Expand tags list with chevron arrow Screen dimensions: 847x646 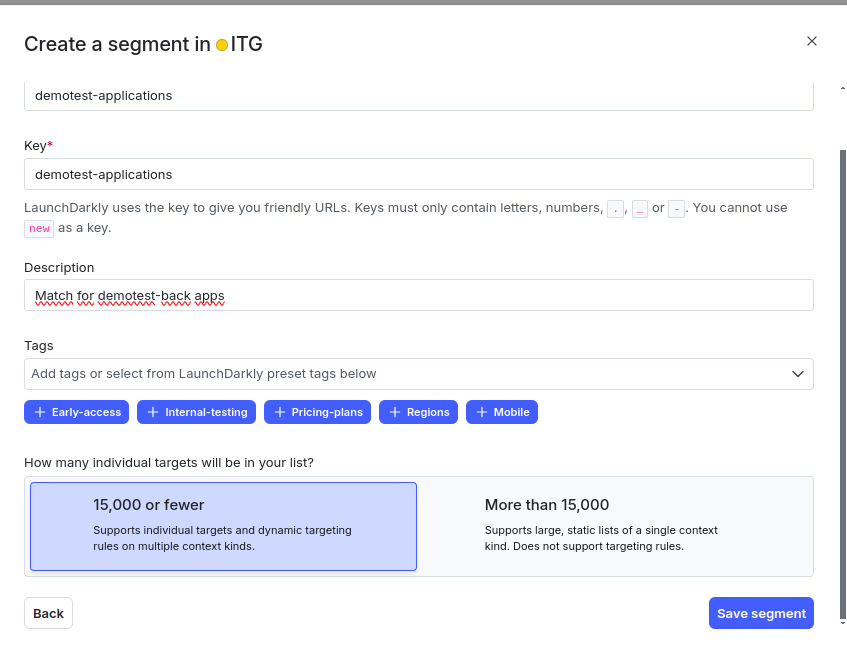point(798,374)
